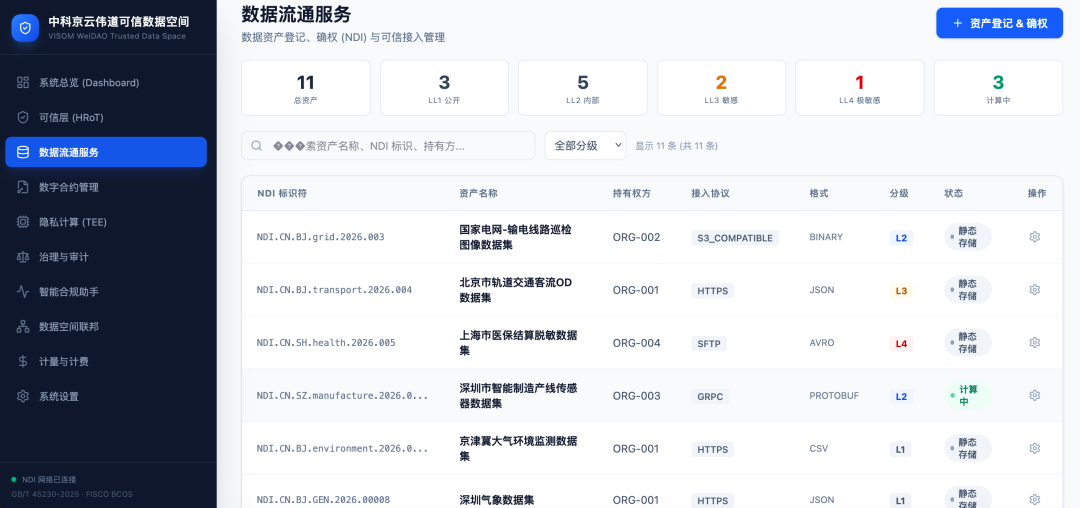
Task: Open settings gear for 深圳市智能制造产线传感器数据集 row
Action: point(1034,395)
